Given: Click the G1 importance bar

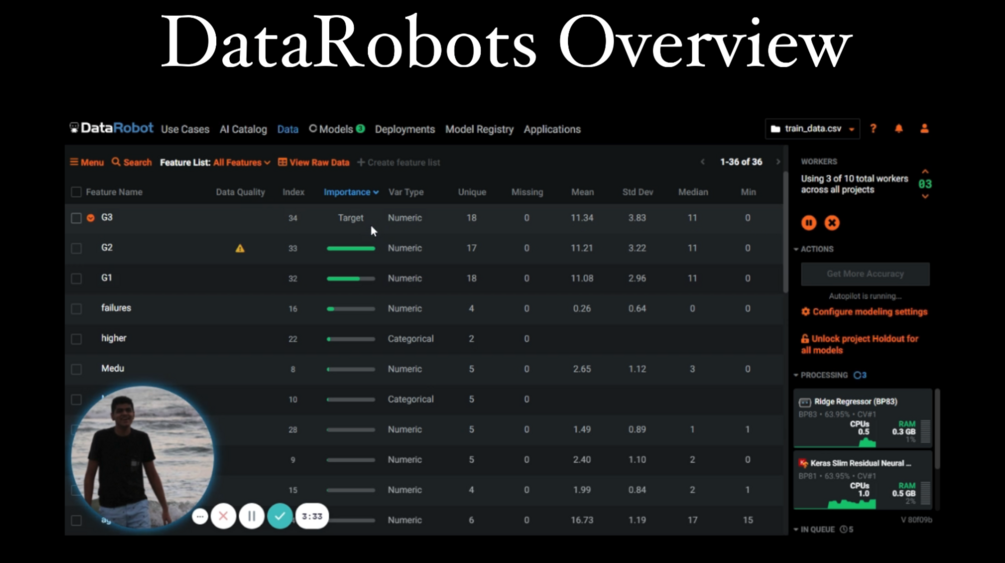Looking at the screenshot, I should (351, 278).
